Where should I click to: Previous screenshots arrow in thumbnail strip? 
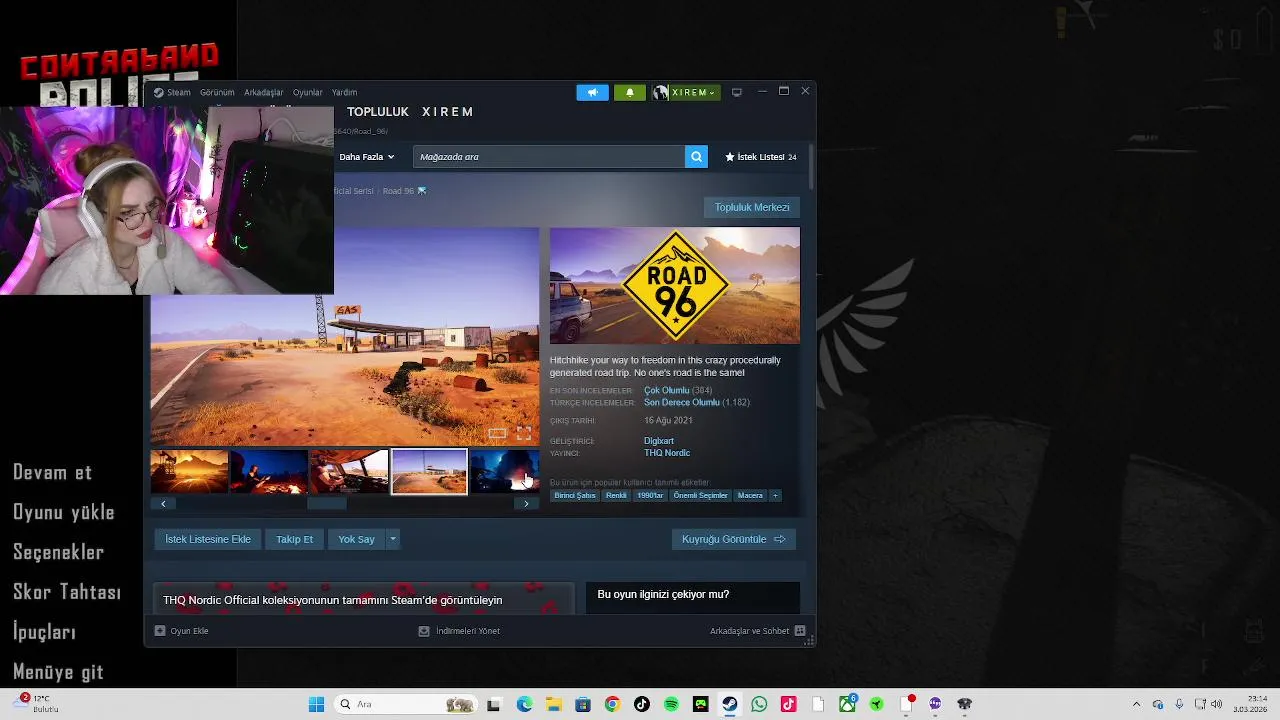[163, 504]
